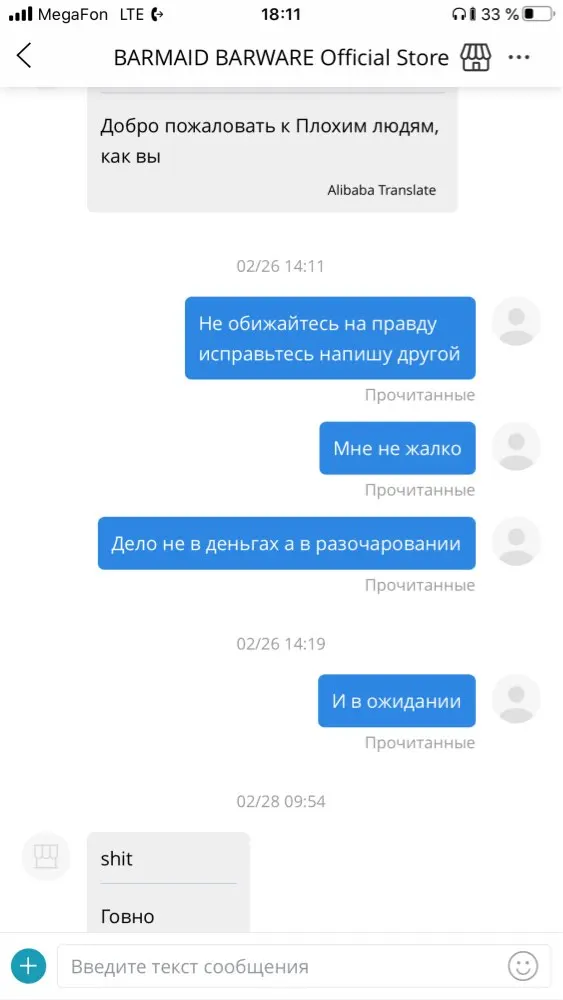Tap the back arrow in header
Viewport: 563px width, 1000px height.
pyautogui.click(x=24, y=56)
